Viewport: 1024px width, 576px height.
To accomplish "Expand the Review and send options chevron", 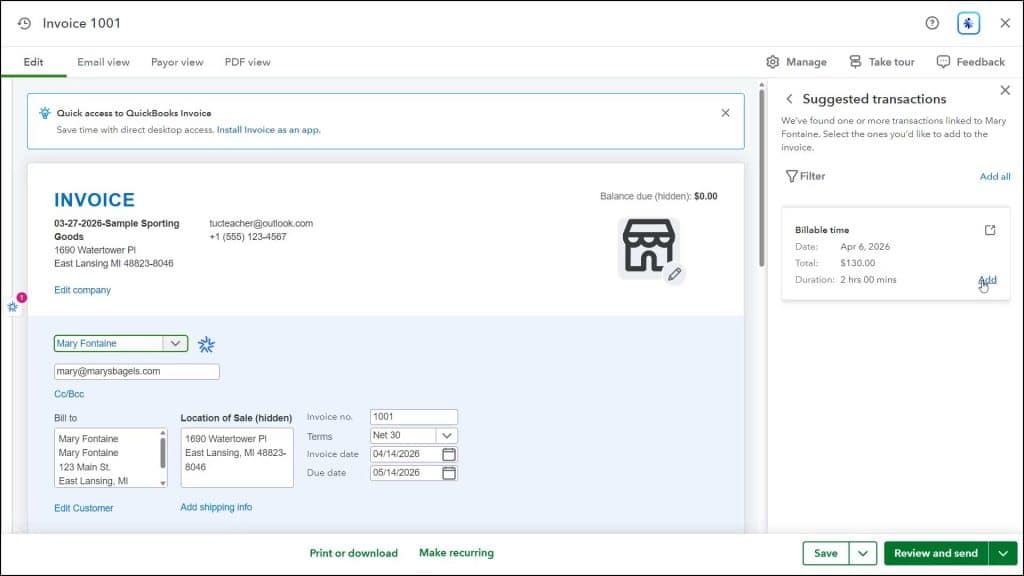I will click(x=1000, y=552).
